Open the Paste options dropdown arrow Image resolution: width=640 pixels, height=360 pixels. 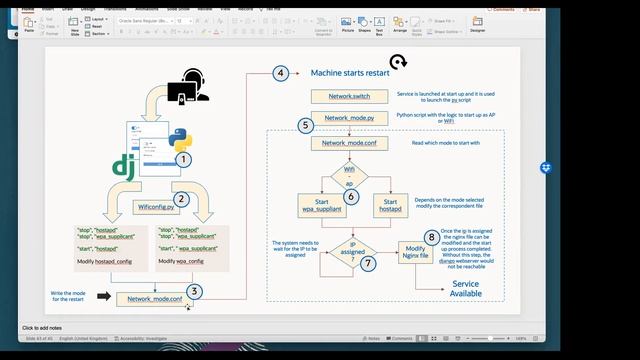(35, 22)
